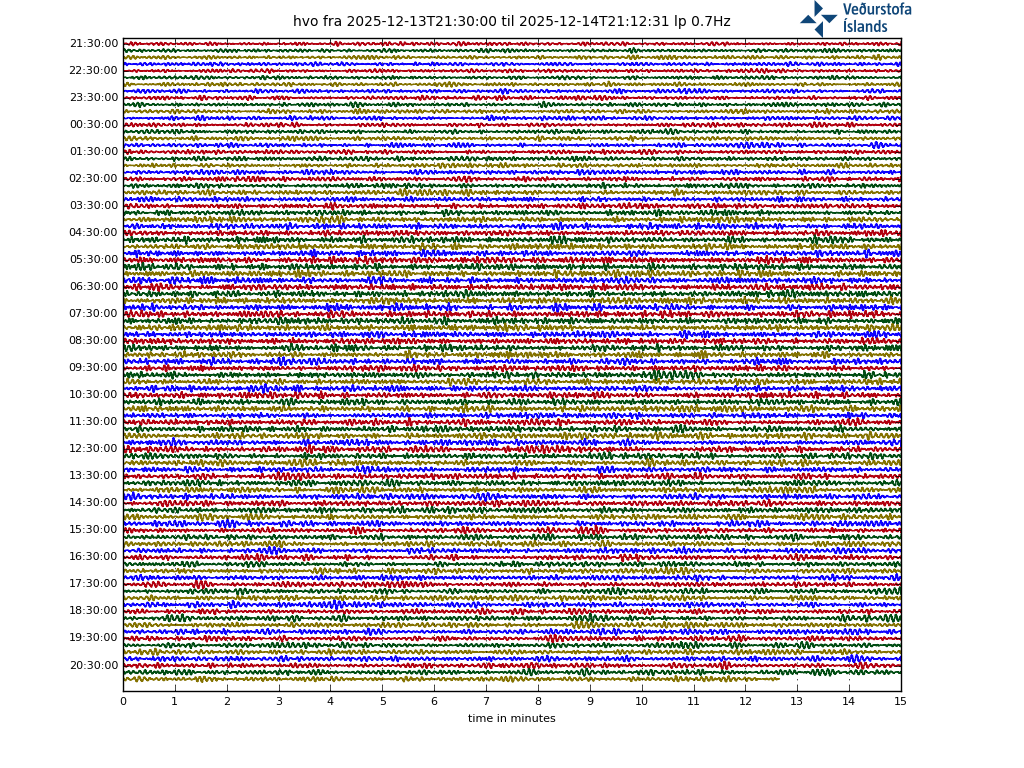
Task: Select the 15:30:00 time label
Action: [94, 530]
